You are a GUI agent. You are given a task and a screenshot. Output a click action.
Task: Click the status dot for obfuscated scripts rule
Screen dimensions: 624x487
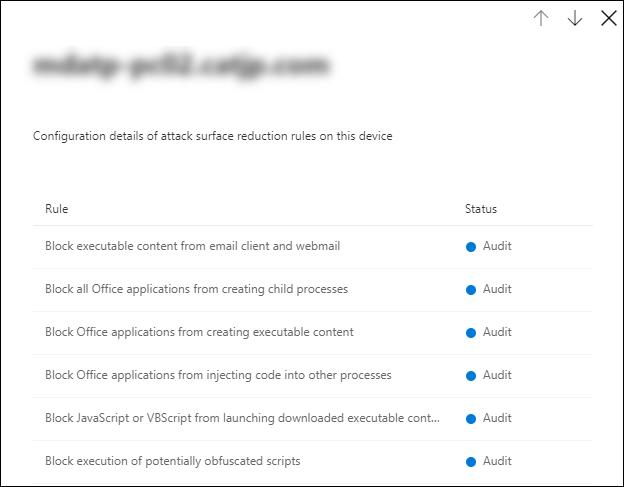(471, 462)
